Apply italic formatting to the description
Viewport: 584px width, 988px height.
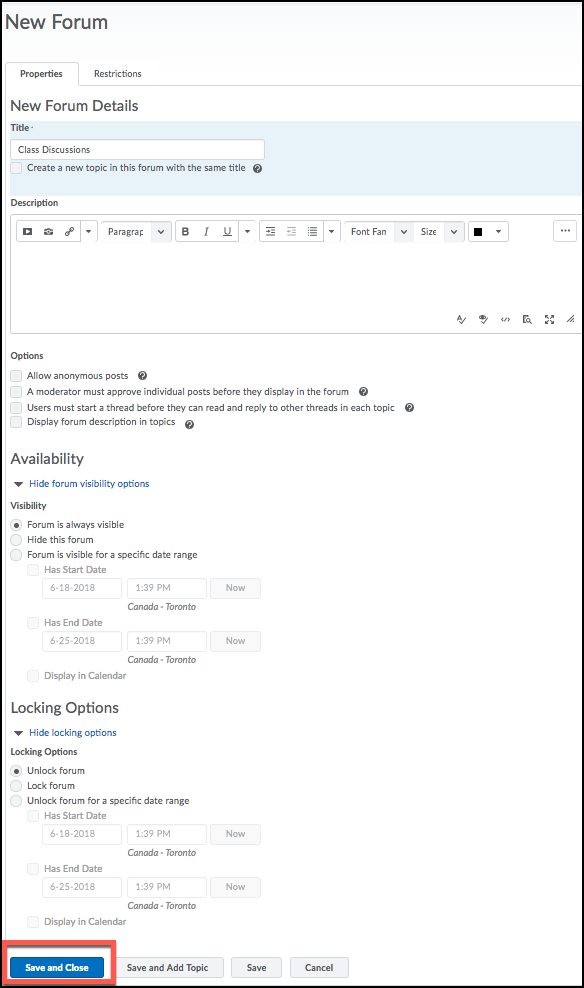point(206,232)
